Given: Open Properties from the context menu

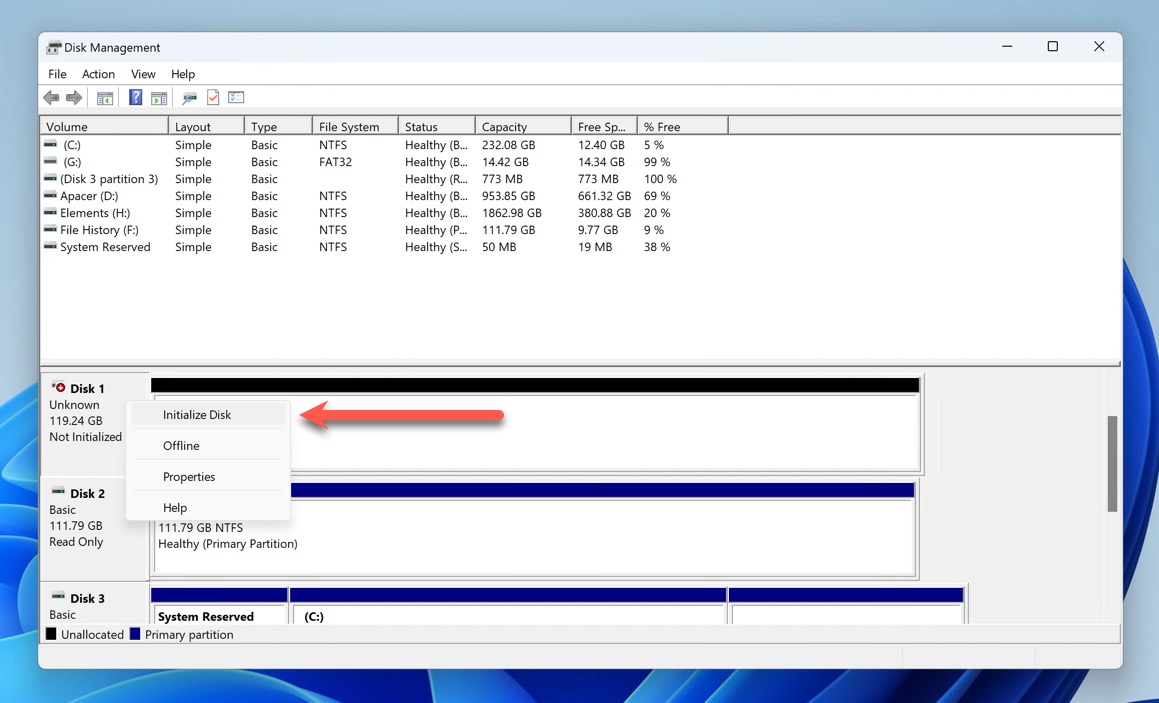Looking at the screenshot, I should (189, 477).
